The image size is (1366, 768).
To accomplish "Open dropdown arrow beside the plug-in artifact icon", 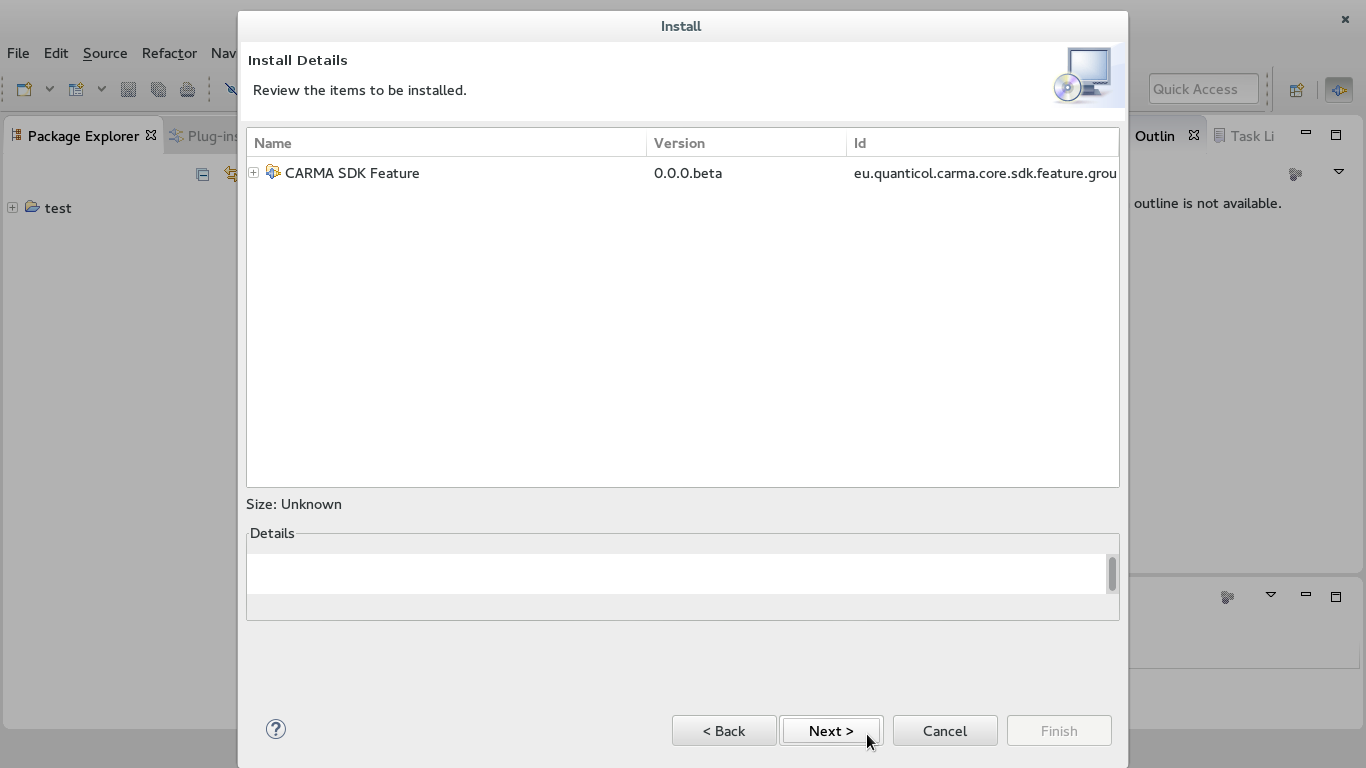I will (101, 89).
